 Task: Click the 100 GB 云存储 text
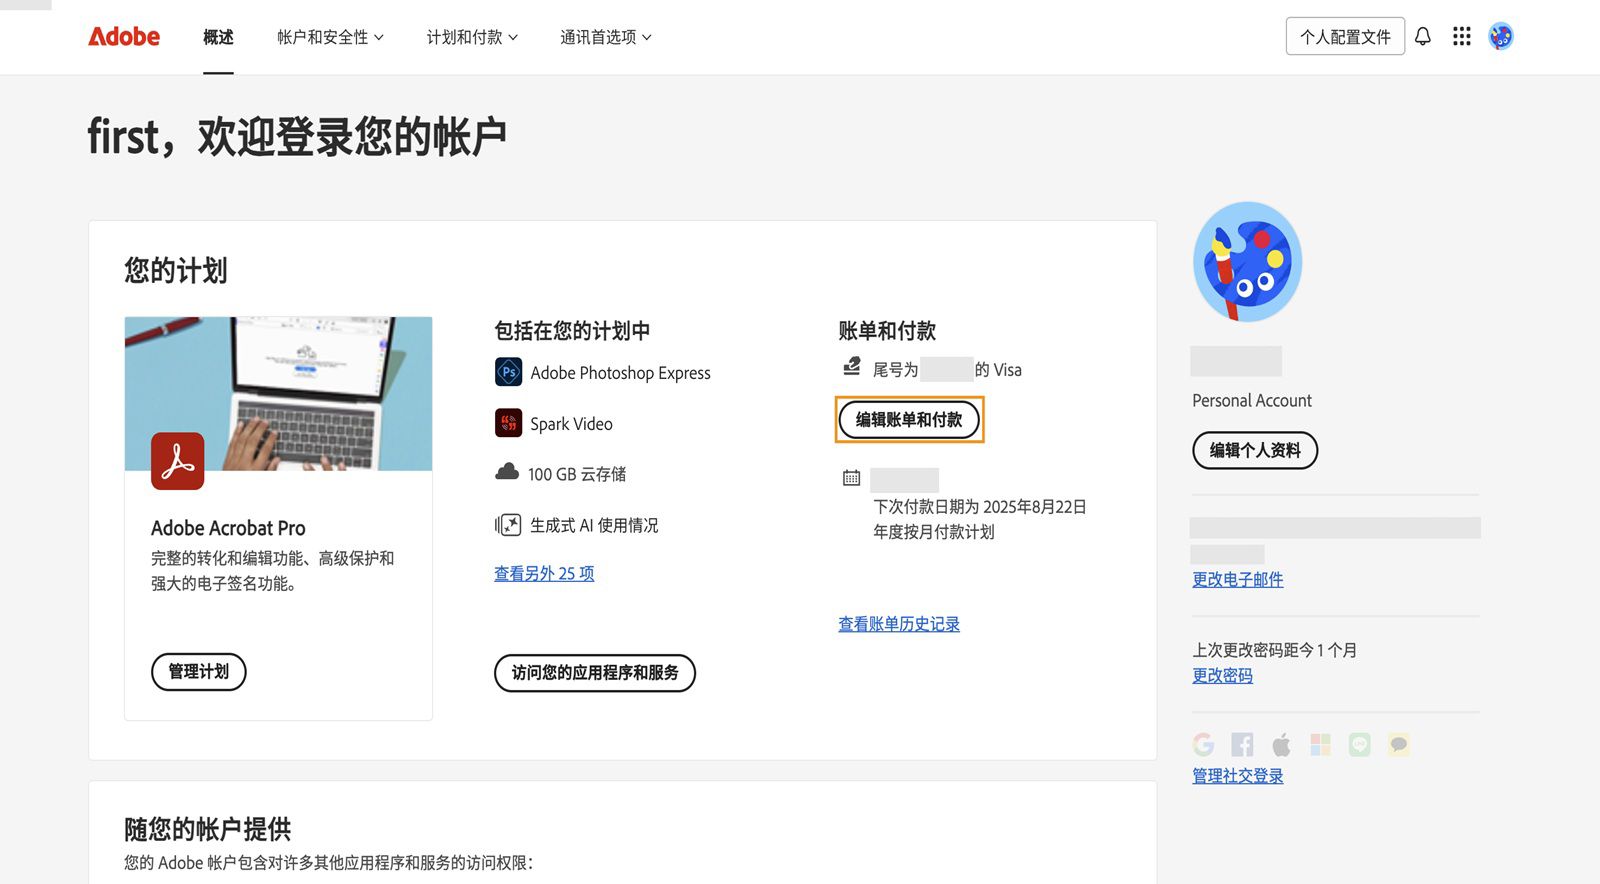pyautogui.click(x=577, y=474)
